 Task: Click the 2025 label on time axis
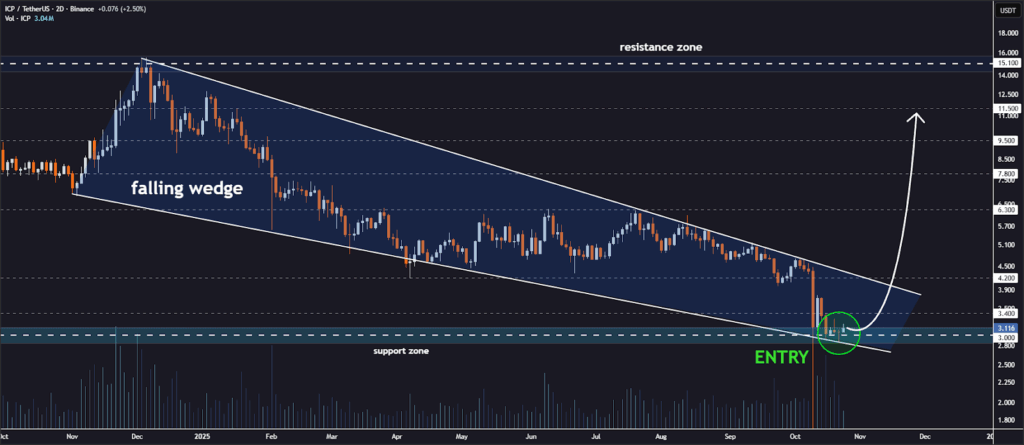(204, 437)
